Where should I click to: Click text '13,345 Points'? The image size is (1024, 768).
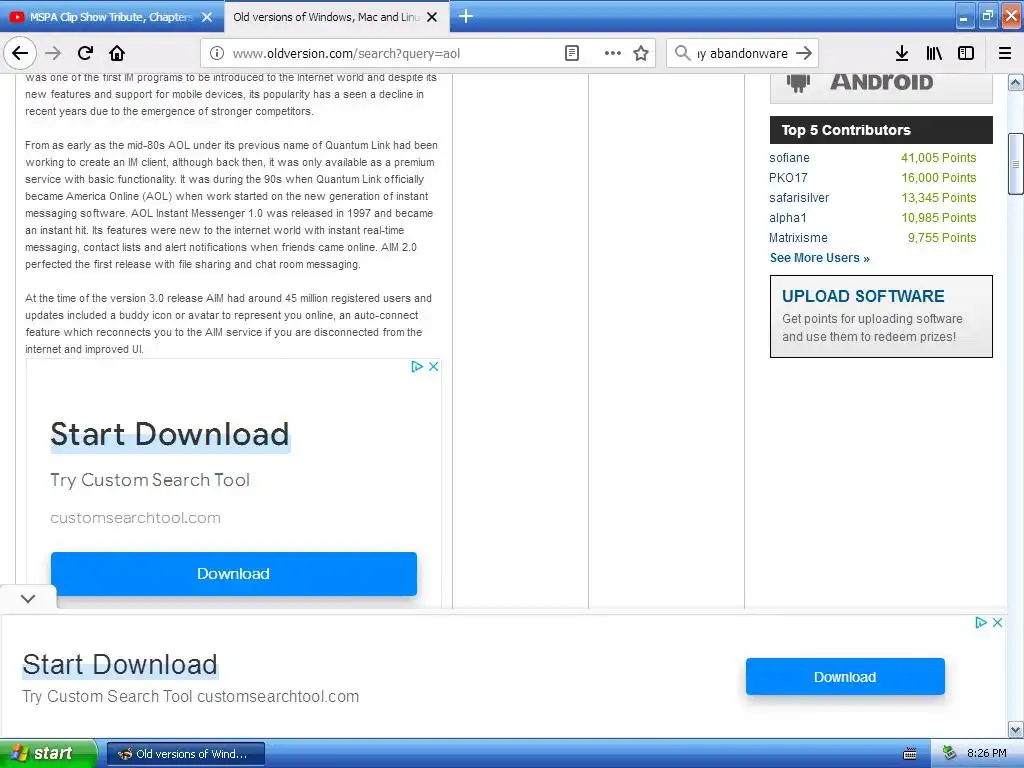pos(938,198)
